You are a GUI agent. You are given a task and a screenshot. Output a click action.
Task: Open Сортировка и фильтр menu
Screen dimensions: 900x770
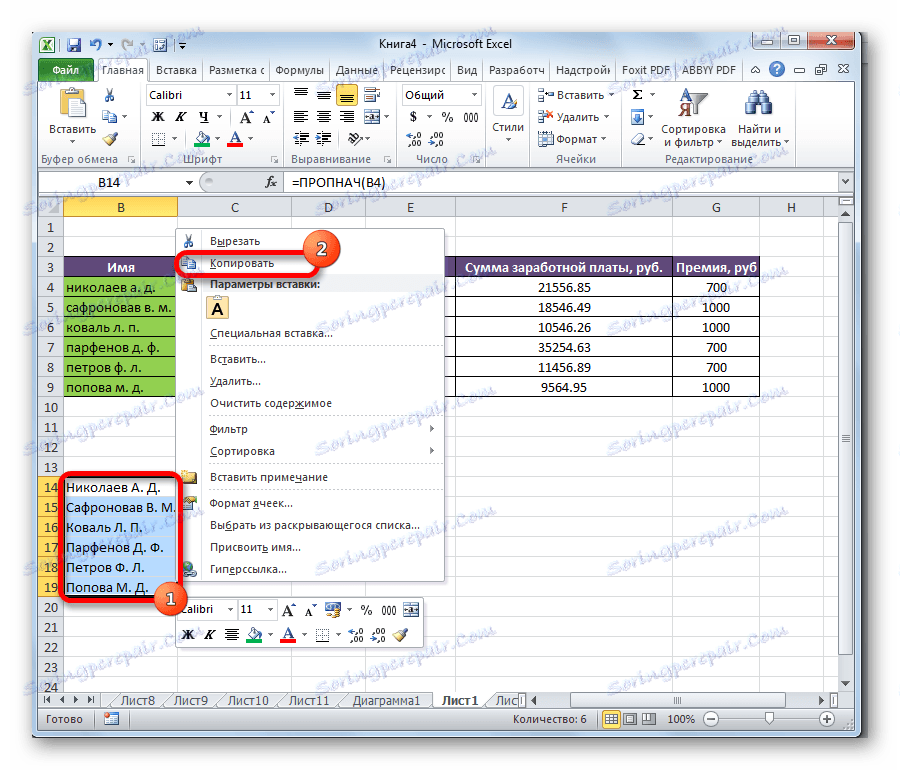pyautogui.click(x=693, y=118)
